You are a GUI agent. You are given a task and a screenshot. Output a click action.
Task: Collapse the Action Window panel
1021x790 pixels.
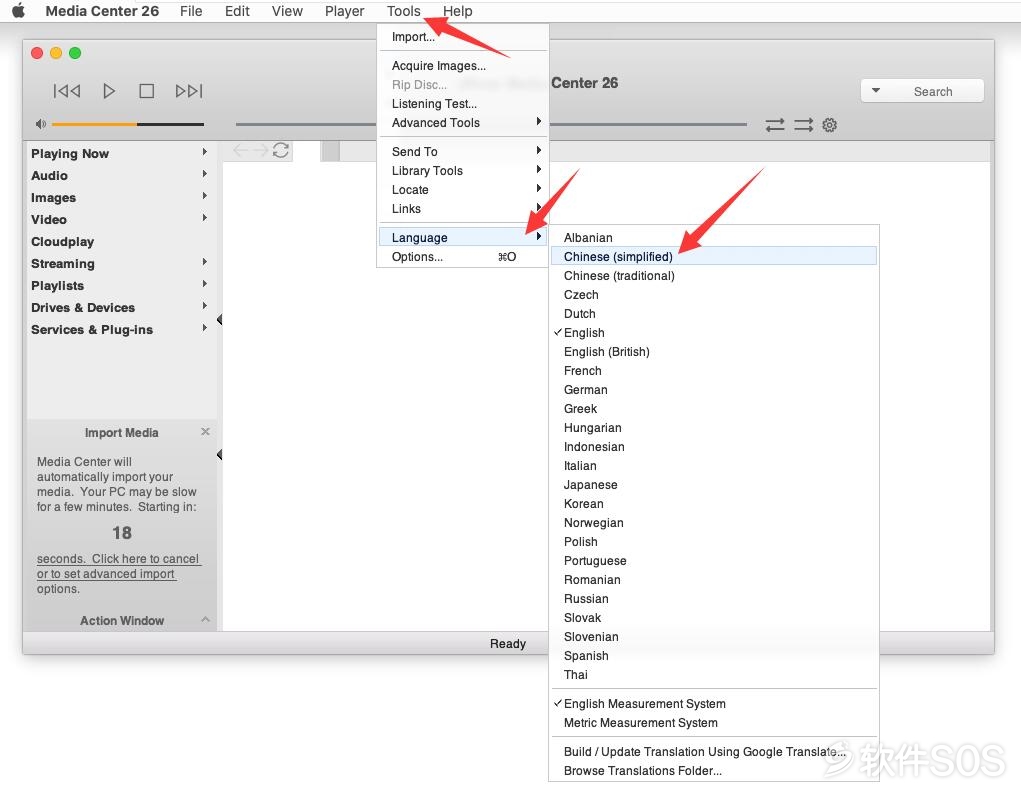tap(205, 619)
